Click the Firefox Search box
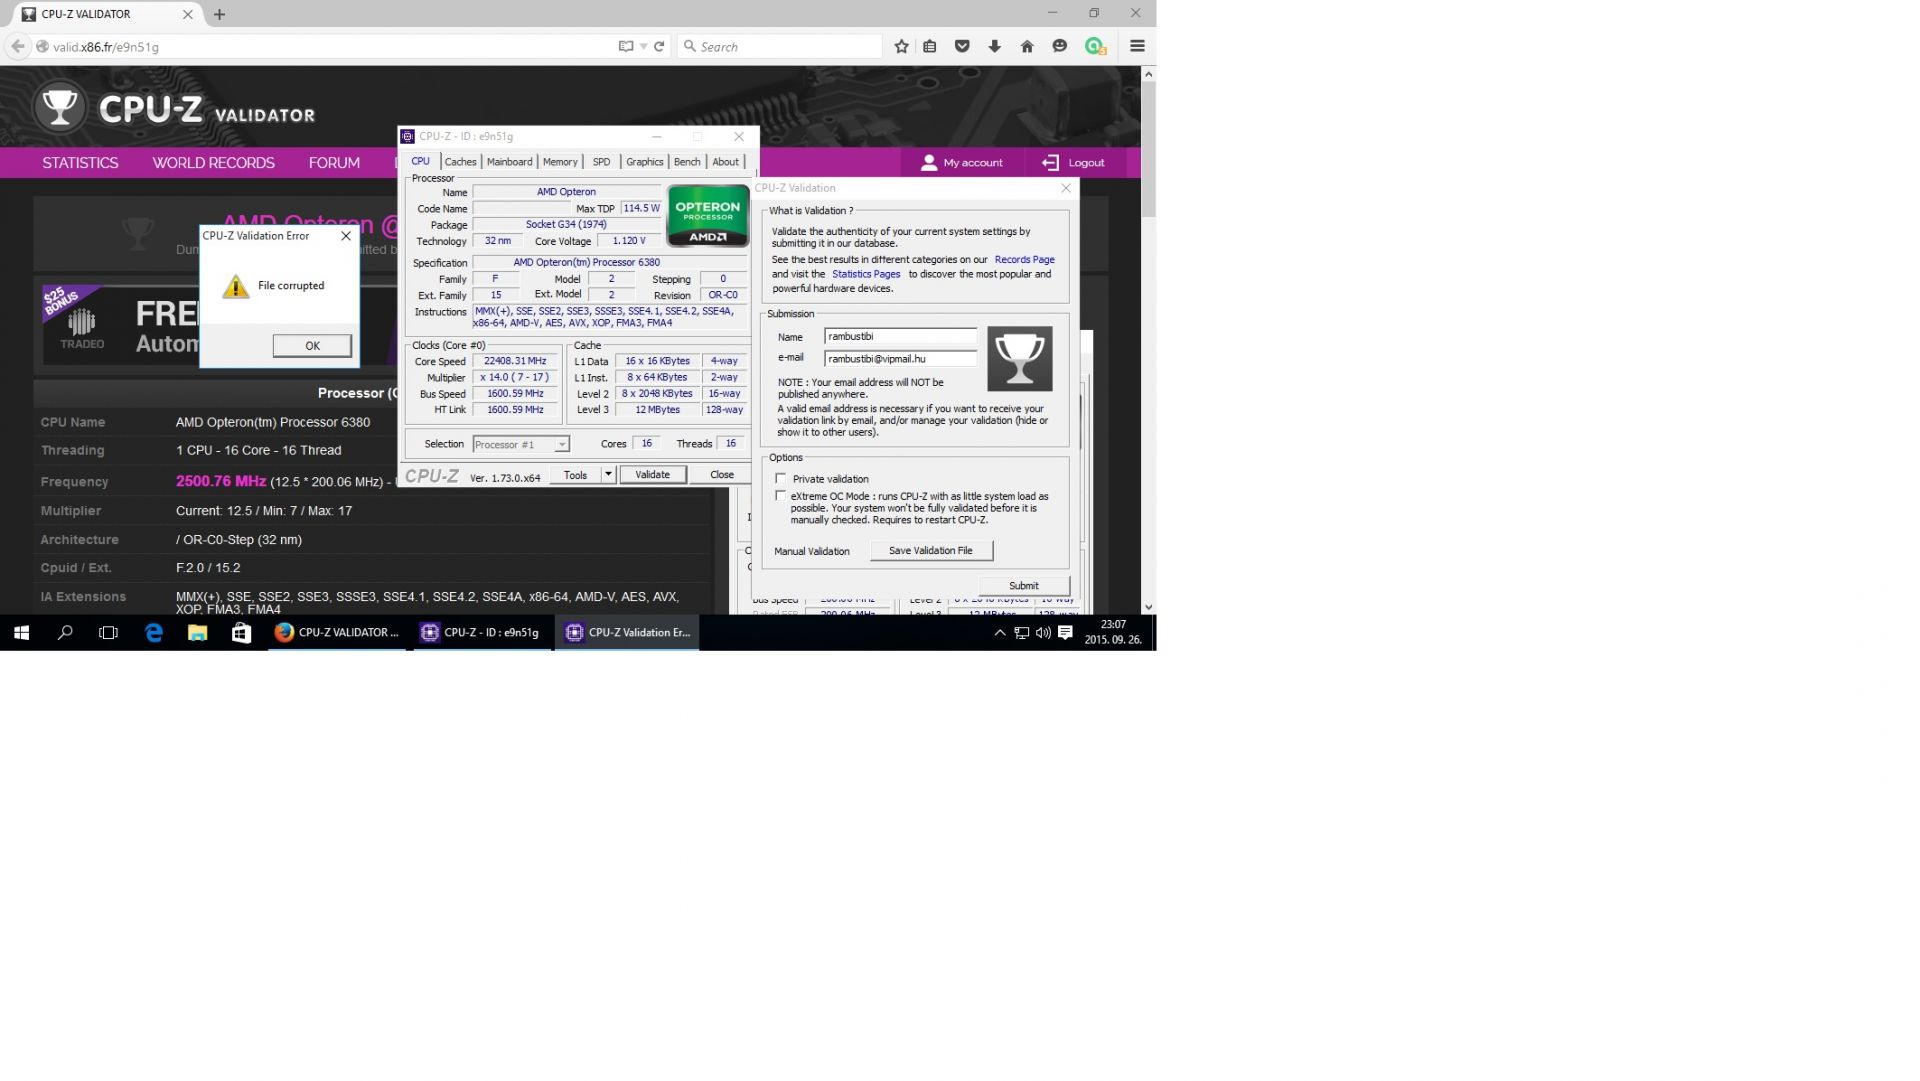This screenshot has width=1920, height=1081. (780, 46)
